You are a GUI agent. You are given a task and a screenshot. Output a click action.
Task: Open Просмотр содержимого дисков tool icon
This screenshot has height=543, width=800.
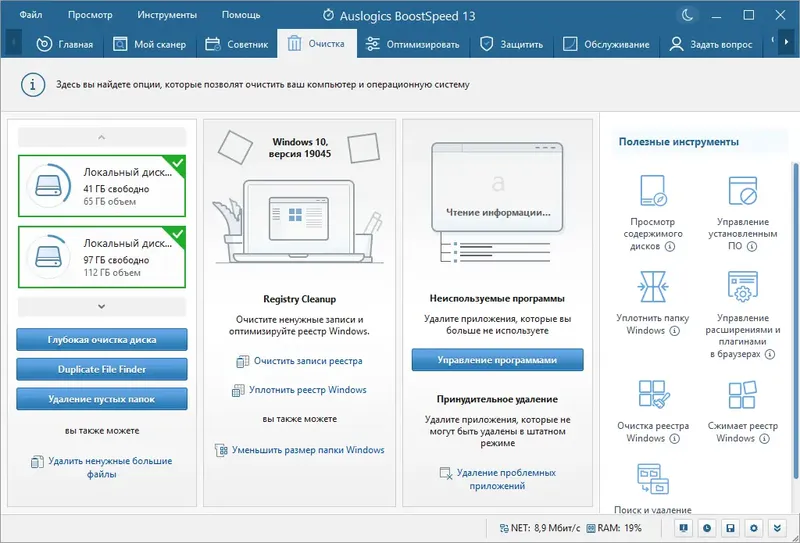653,191
